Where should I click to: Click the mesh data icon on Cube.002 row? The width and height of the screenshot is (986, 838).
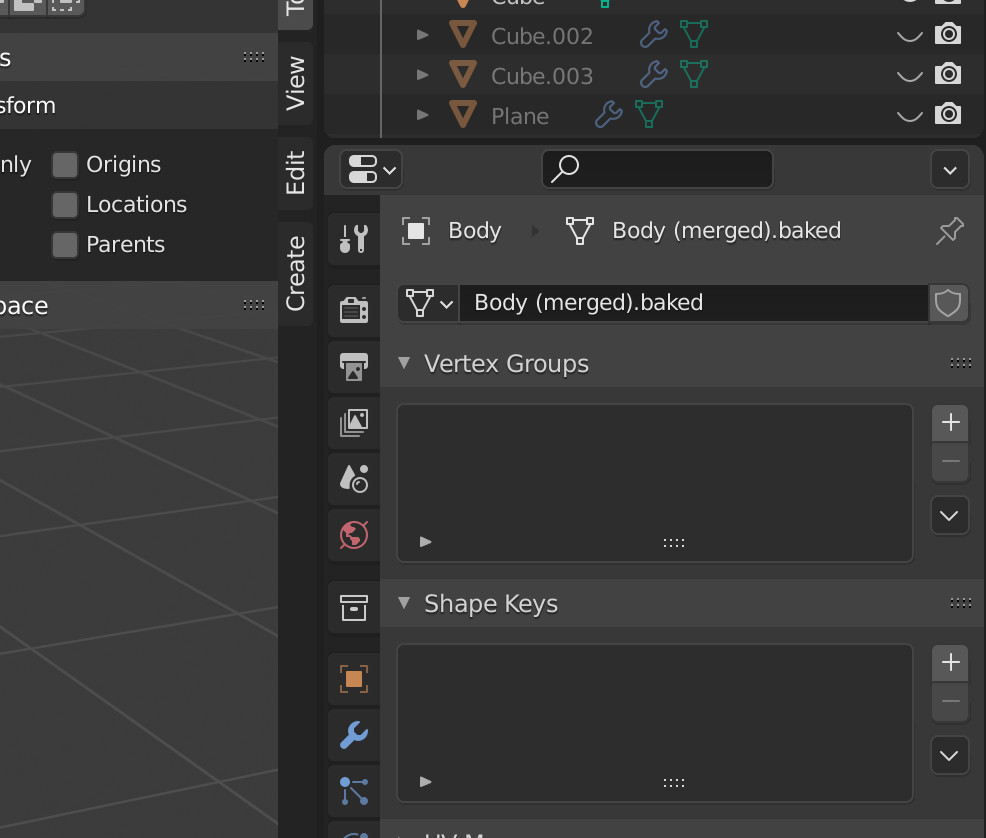[x=694, y=35]
